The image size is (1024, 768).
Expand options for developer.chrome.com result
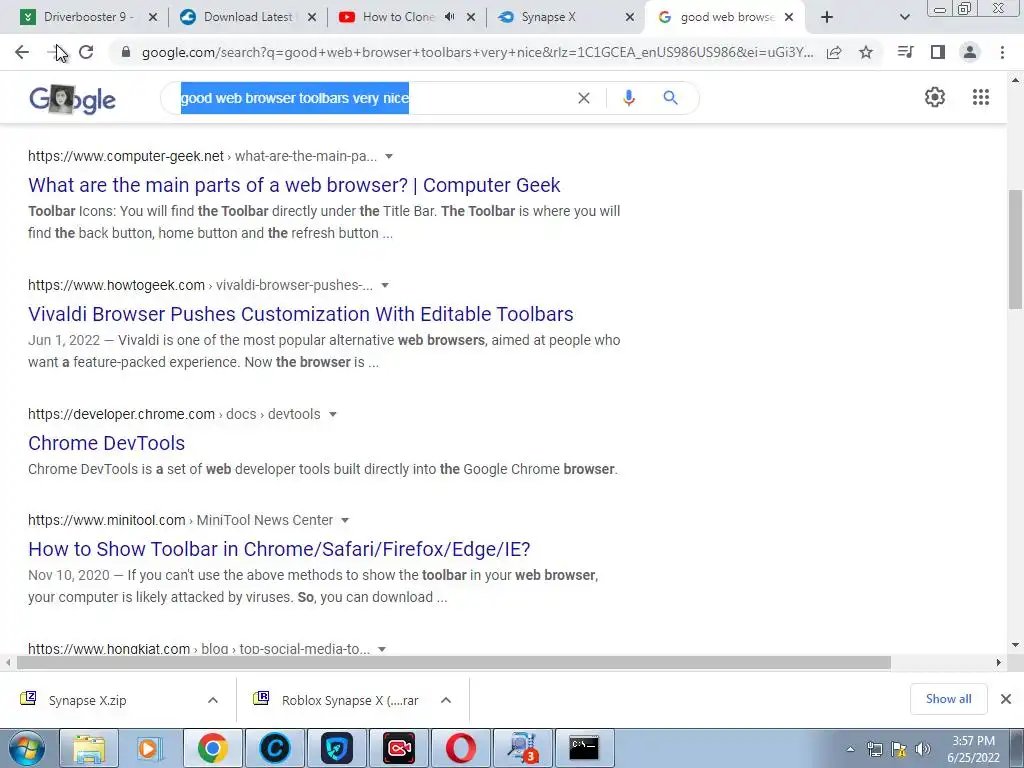[332, 414]
